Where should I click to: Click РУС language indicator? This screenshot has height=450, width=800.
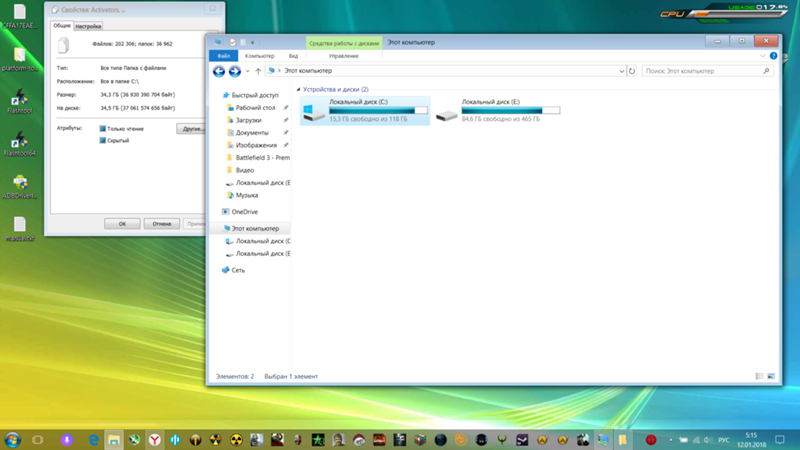723,440
